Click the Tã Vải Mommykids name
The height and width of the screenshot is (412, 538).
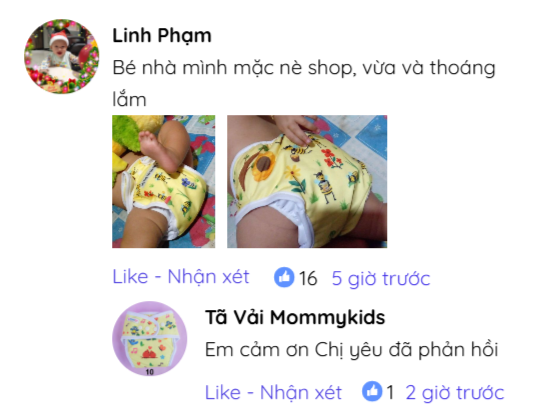tap(295, 318)
